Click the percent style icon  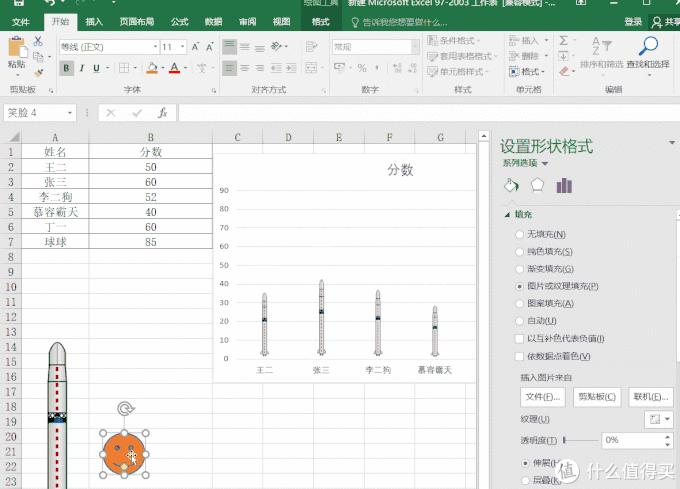coord(362,68)
